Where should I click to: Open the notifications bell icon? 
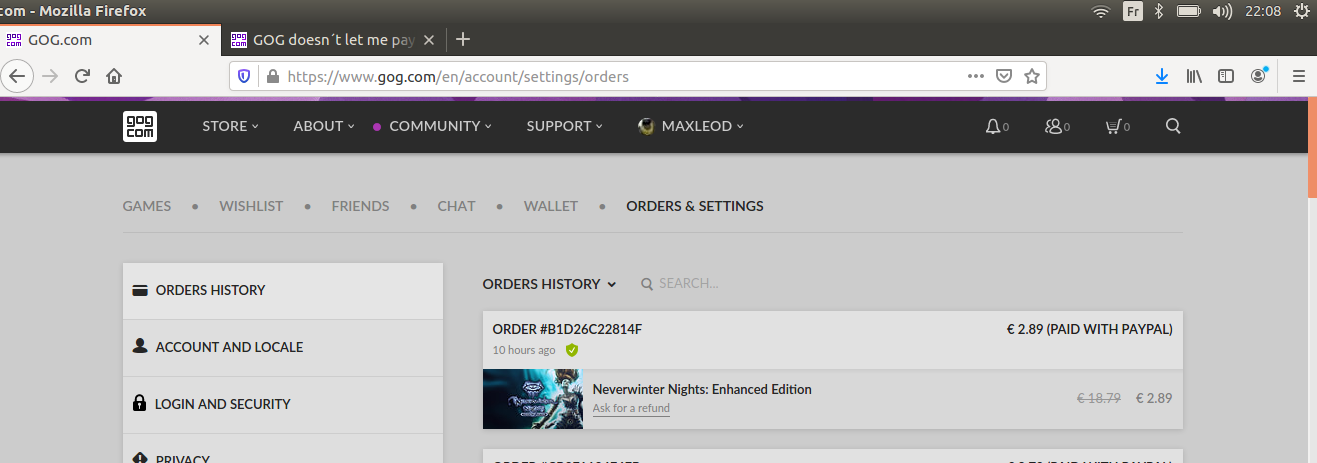(992, 126)
